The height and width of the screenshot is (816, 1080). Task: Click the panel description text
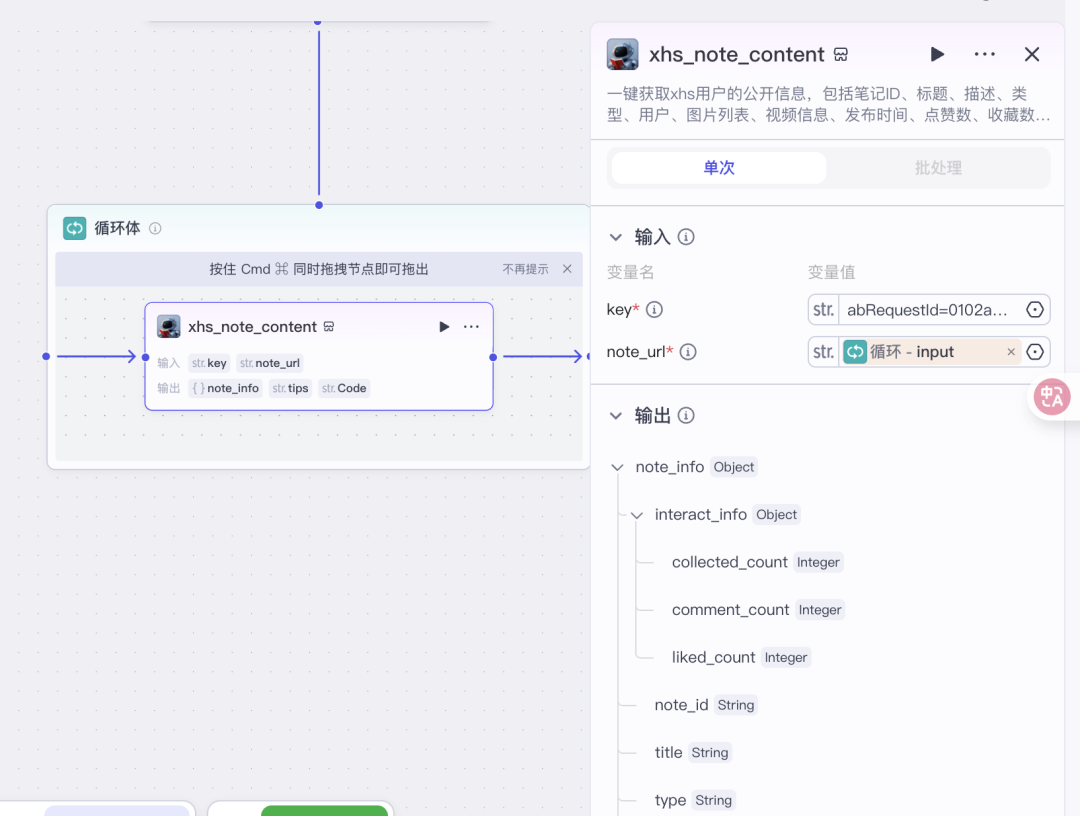(829, 104)
